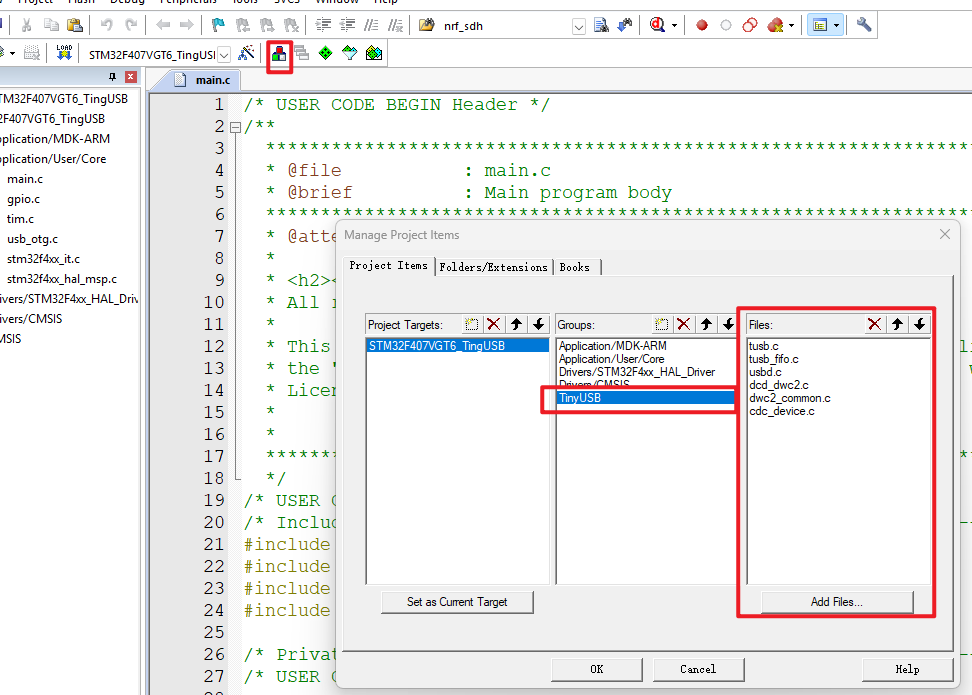Switch to the main.c editor tab
The height and width of the screenshot is (695, 972).
[x=203, y=80]
